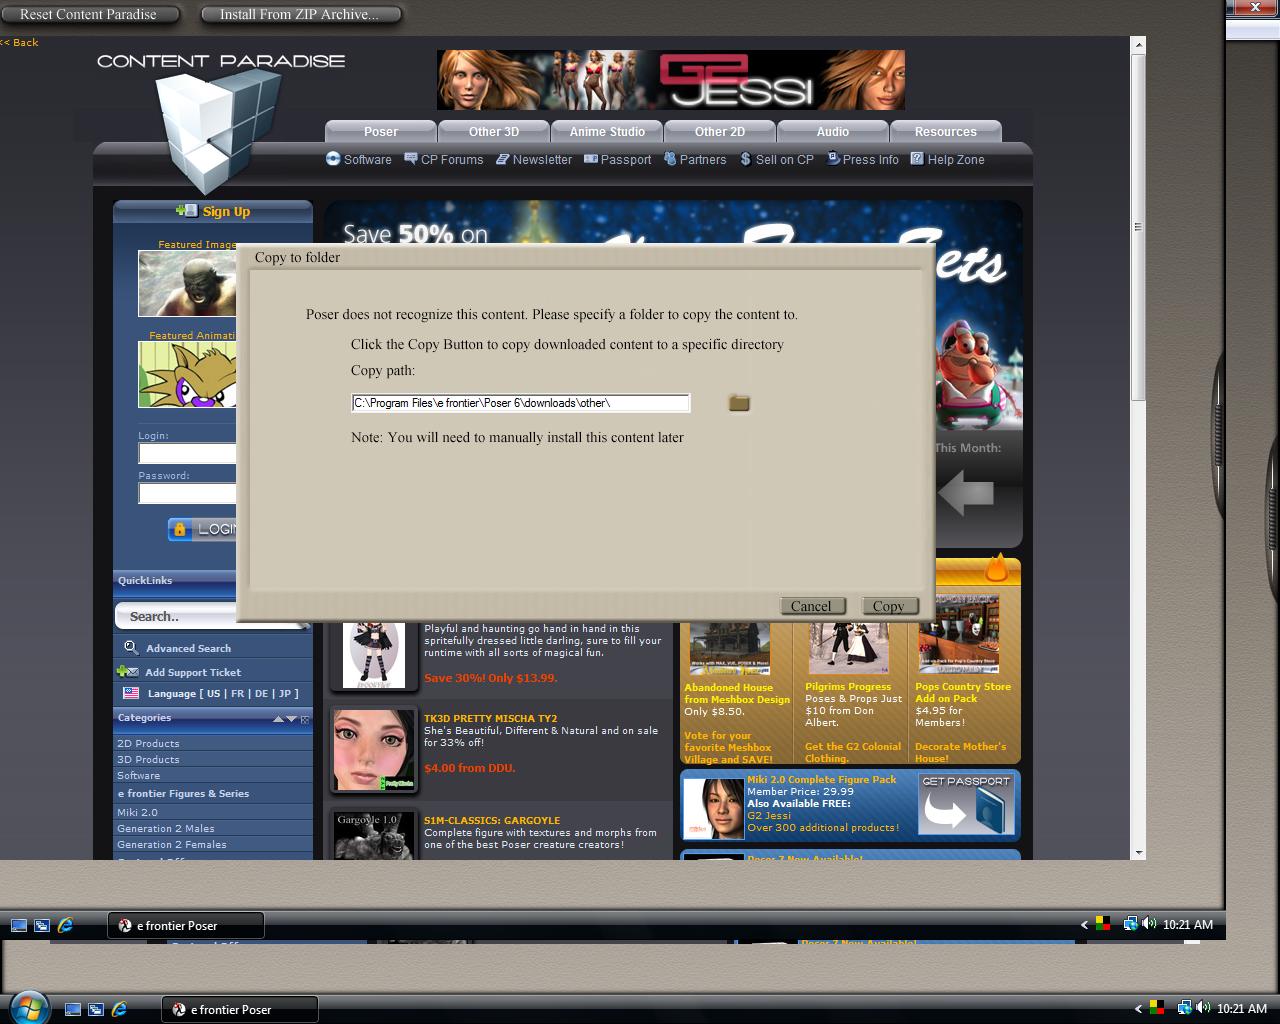The width and height of the screenshot is (1280, 1024).
Task: Open Internet Explorer from bottom taskbar quick launch
Action: pos(119,1010)
